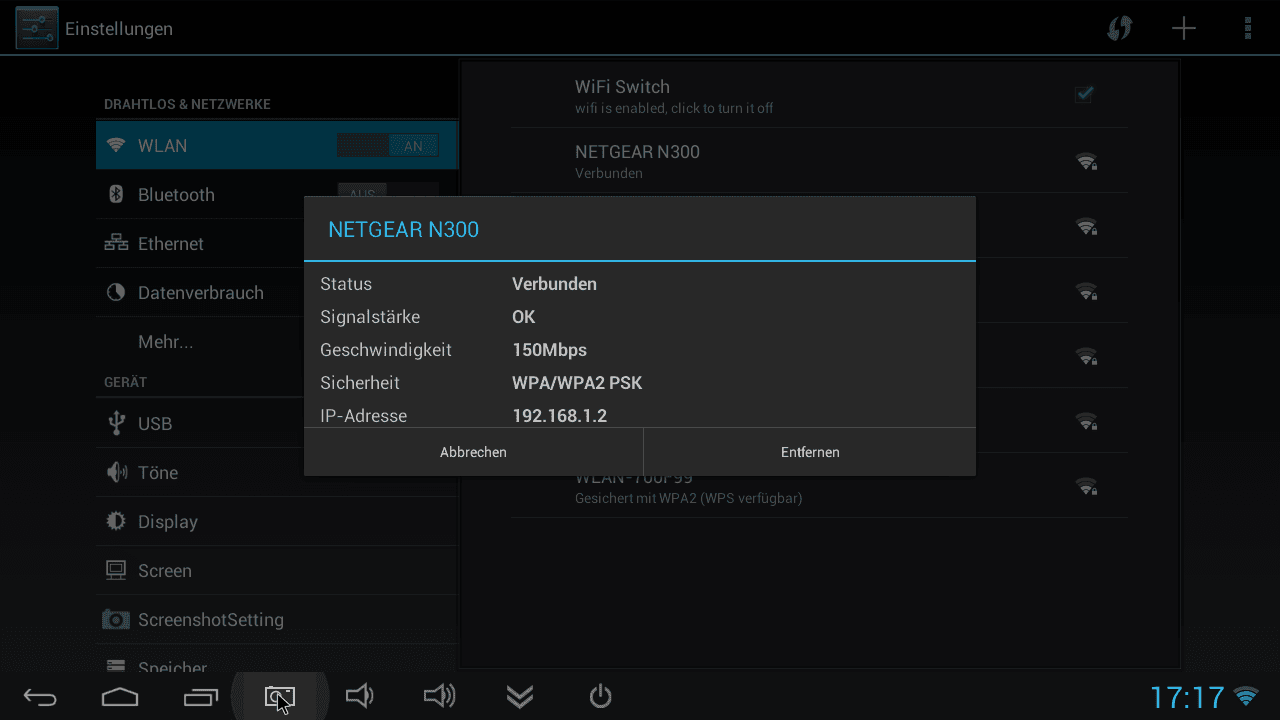Hide the navigation bar with chevrons

click(x=520, y=697)
